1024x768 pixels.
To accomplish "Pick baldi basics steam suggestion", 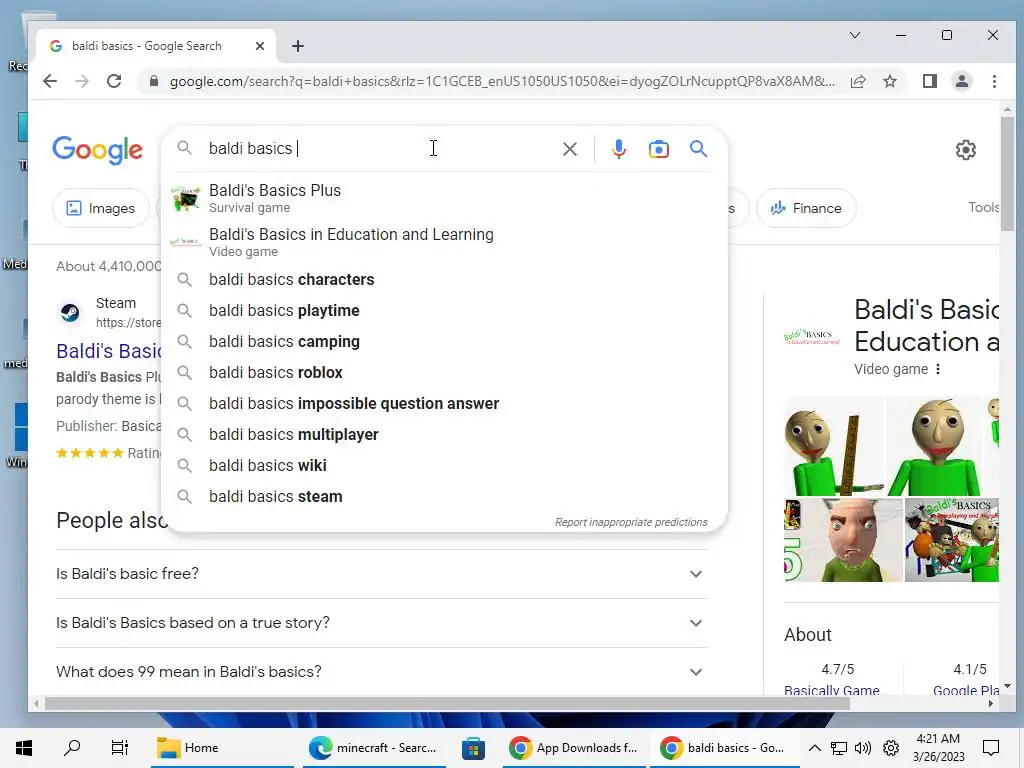I will [x=444, y=496].
